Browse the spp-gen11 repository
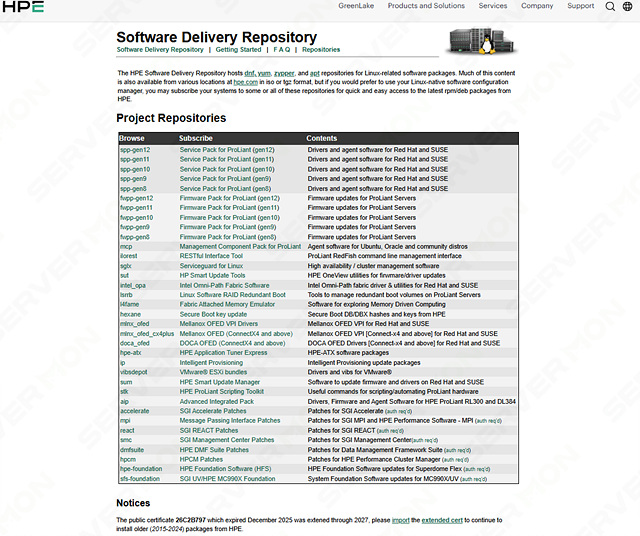Screen dimensions: 640x536 click(135, 159)
